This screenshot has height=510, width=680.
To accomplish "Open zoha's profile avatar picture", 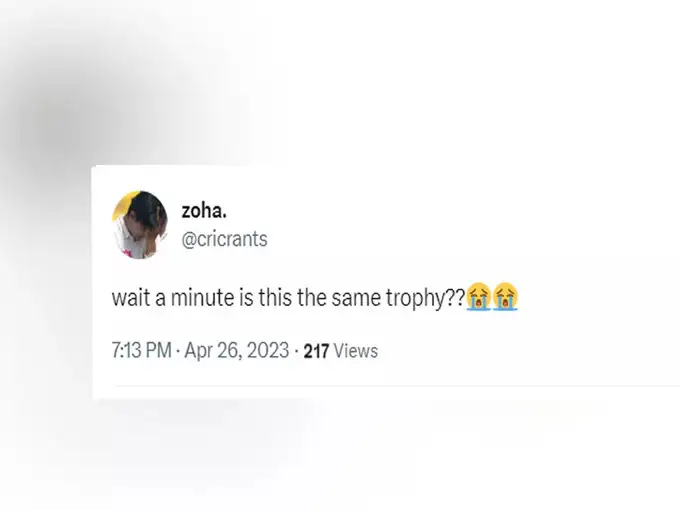I will pyautogui.click(x=140, y=225).
